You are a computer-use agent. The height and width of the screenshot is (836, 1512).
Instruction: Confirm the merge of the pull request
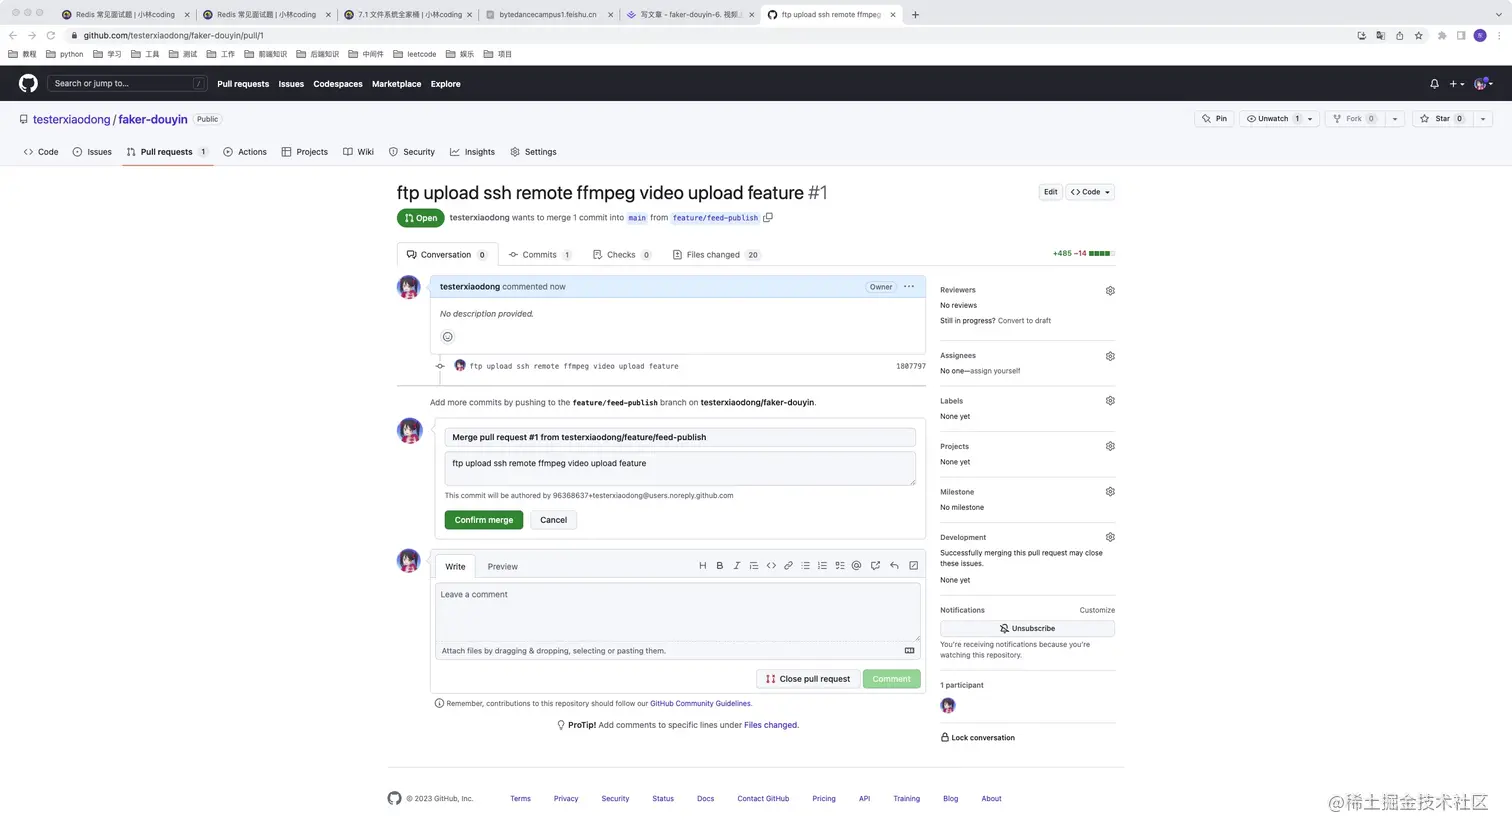pos(484,520)
